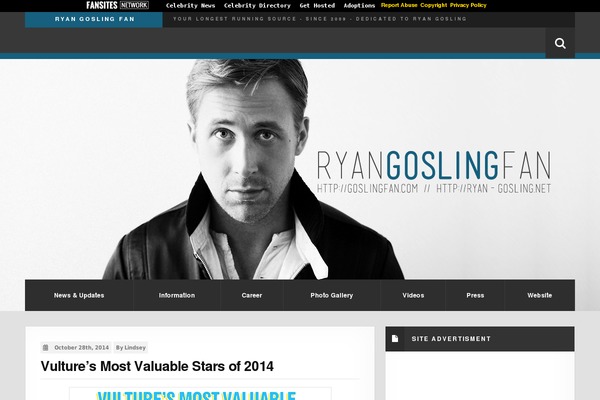Screen dimensions: 600x400
Task: Click the Get Hosted link
Action: click(317, 5)
